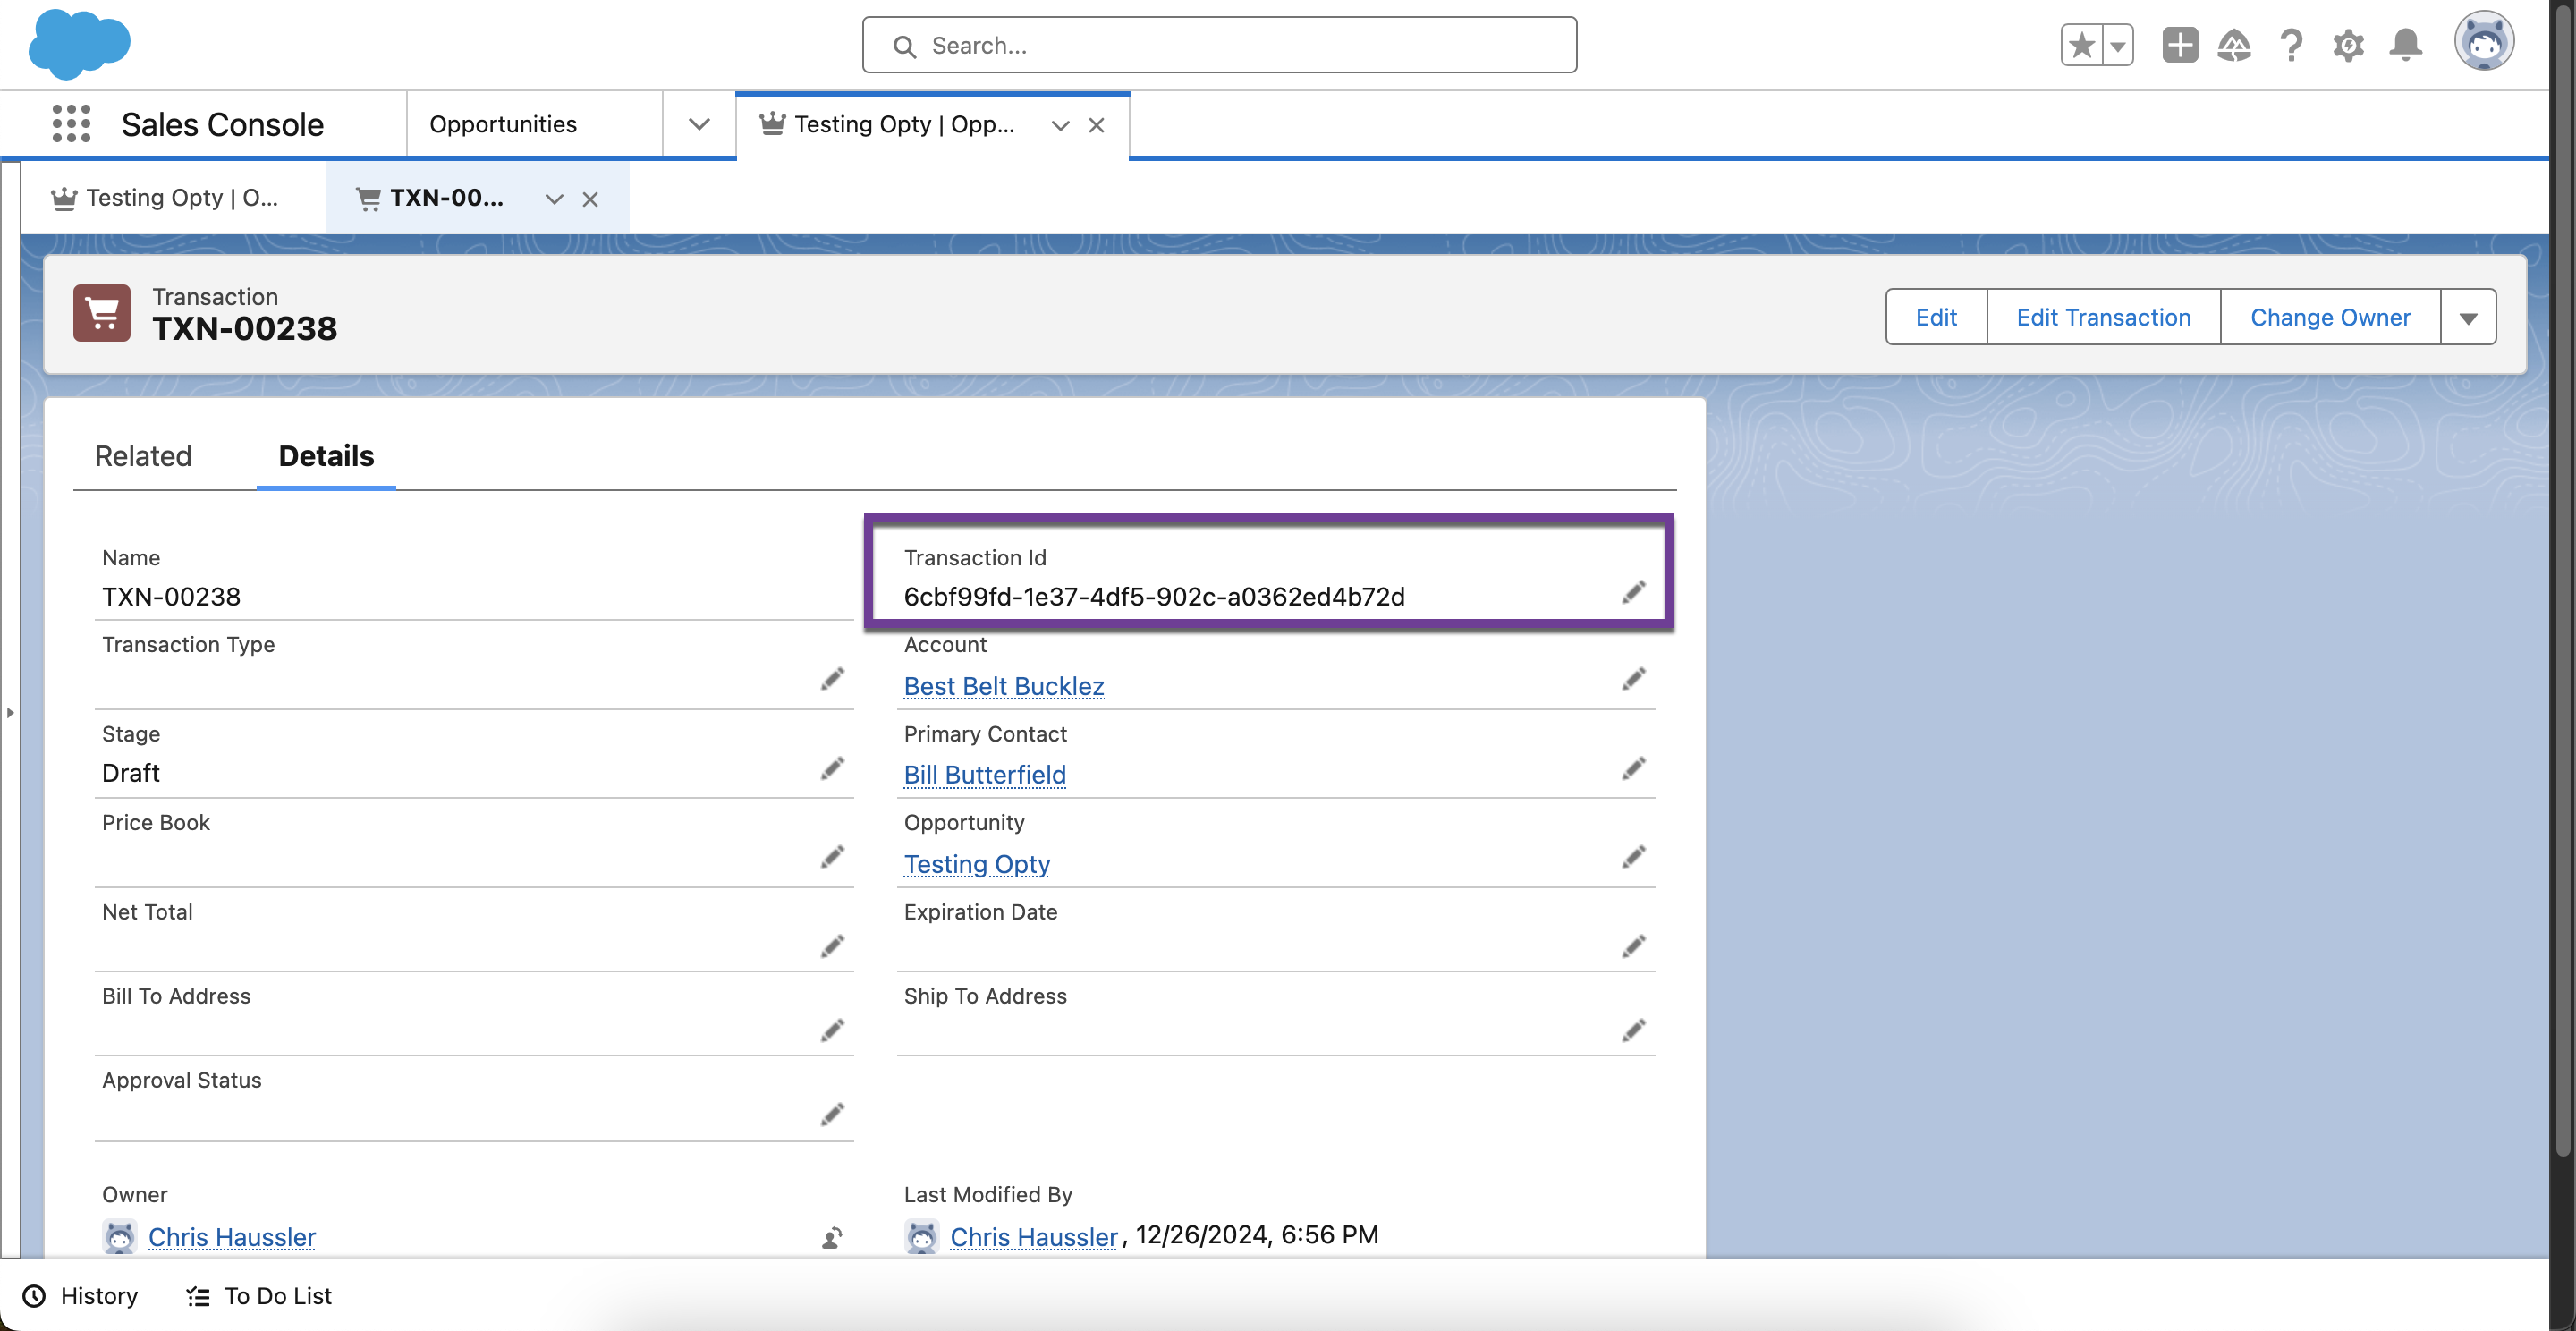The width and height of the screenshot is (2576, 1331).
Task: Select the Details tab
Action: [326, 456]
